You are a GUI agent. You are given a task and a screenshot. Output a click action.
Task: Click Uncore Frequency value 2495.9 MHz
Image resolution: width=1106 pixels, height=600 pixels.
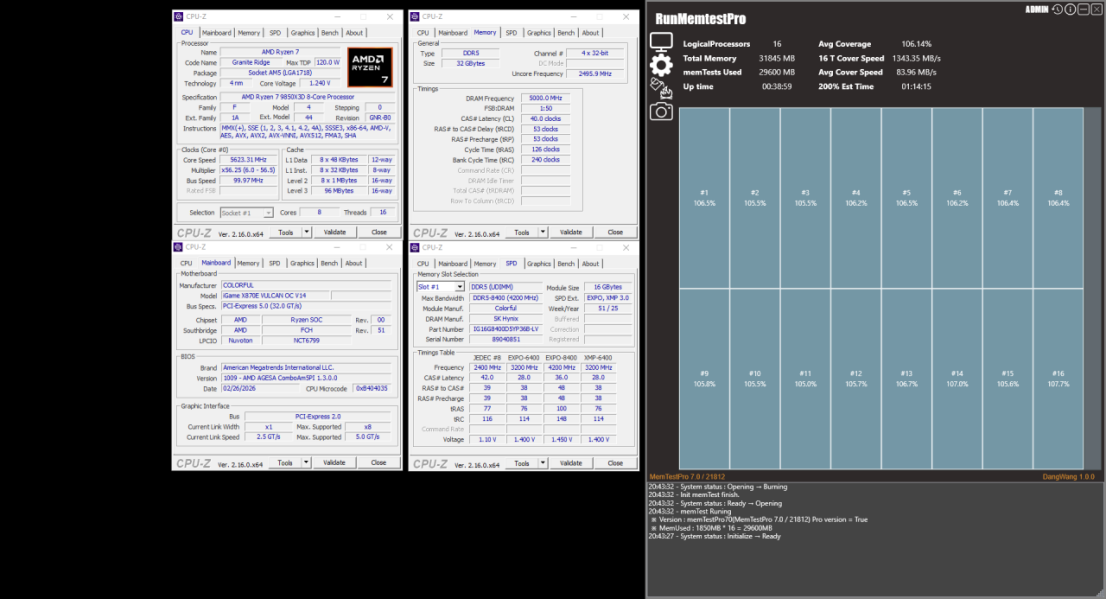tap(595, 73)
